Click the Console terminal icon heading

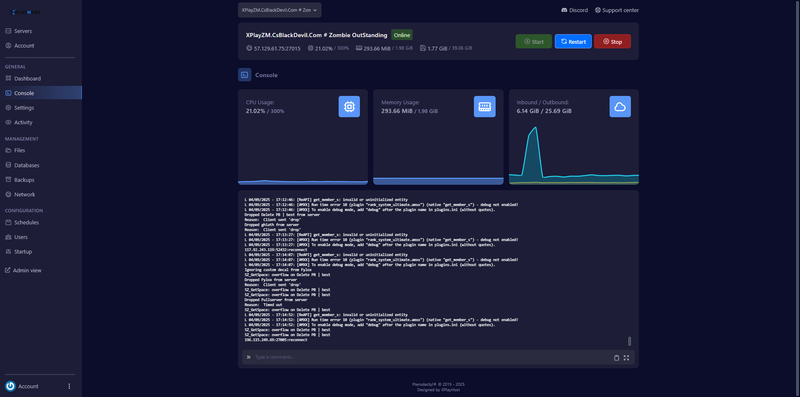tap(244, 75)
